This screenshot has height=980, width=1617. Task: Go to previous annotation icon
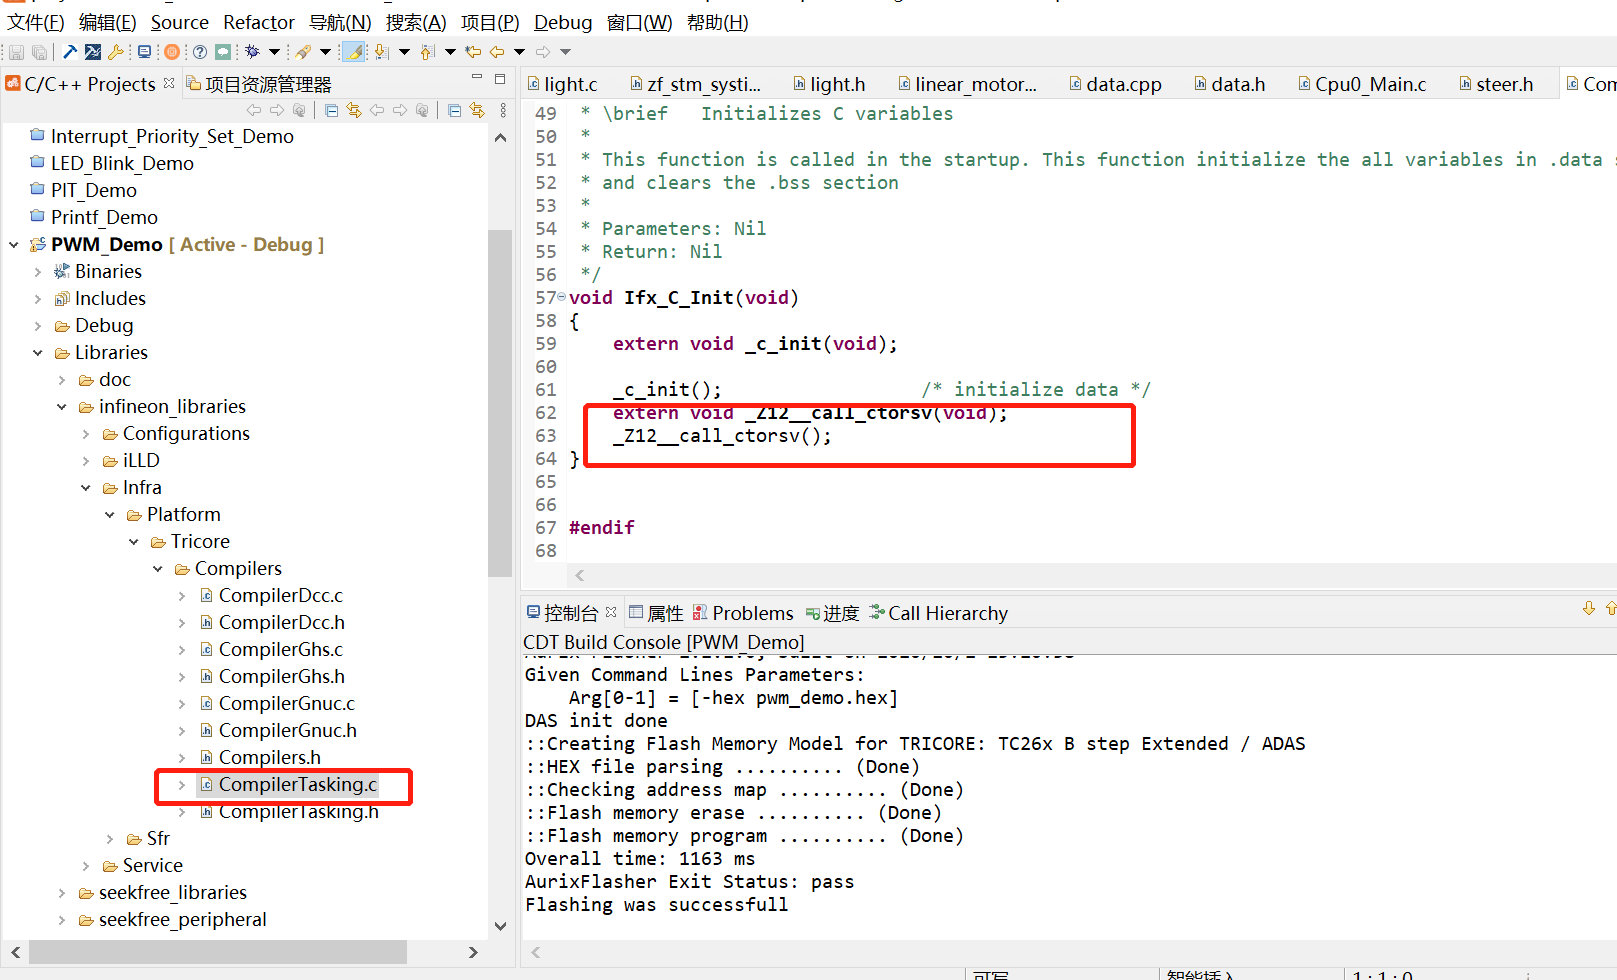pos(427,52)
